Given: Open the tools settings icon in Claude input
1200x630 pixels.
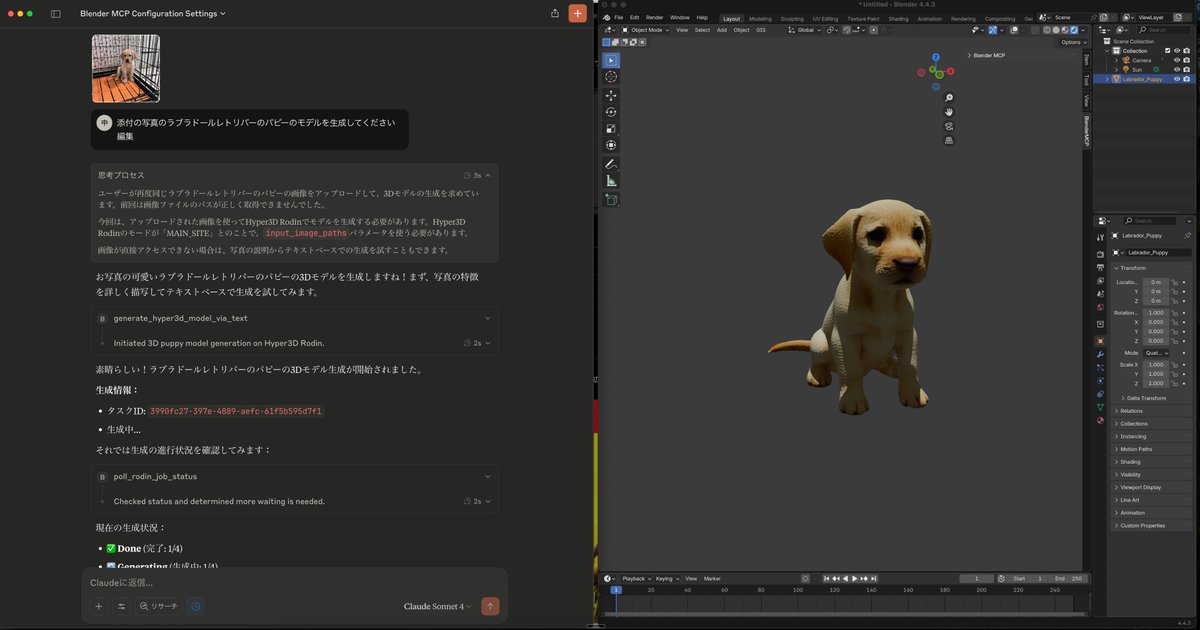Looking at the screenshot, I should pyautogui.click(x=121, y=606).
